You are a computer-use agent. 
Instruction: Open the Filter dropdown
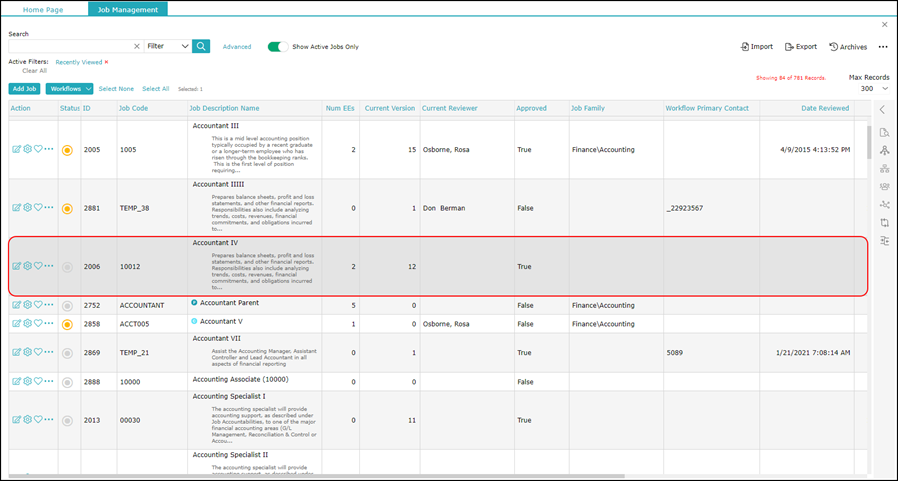point(167,46)
